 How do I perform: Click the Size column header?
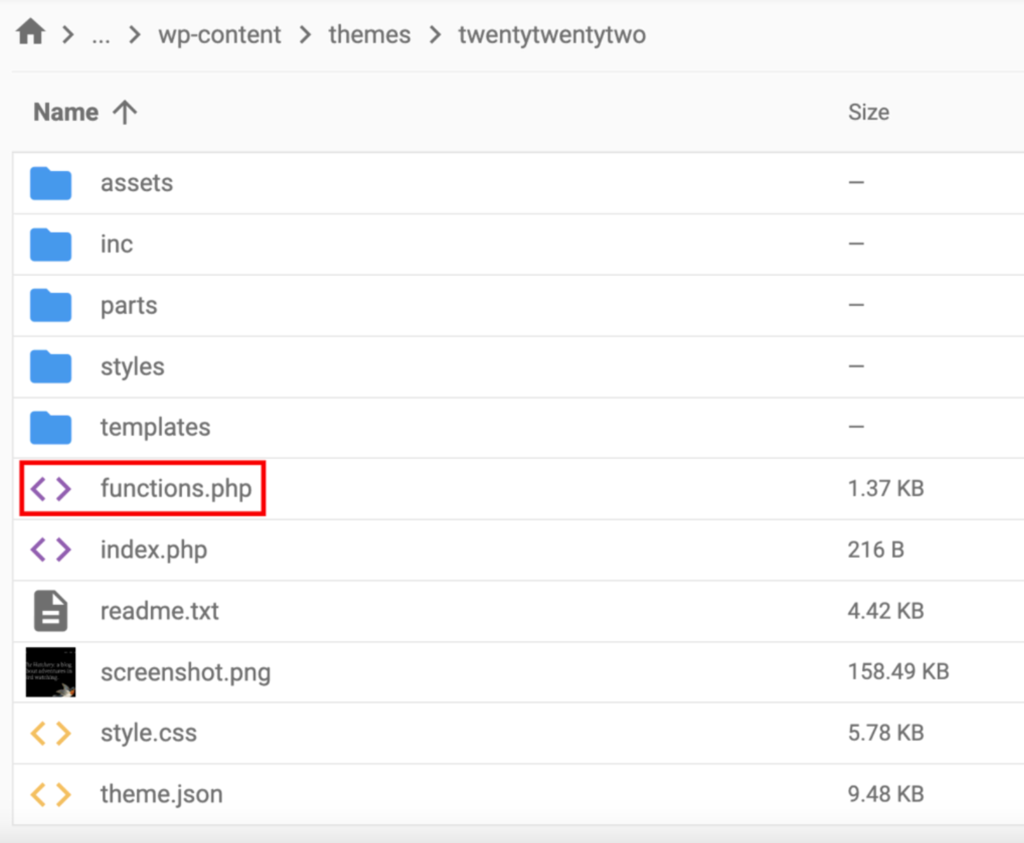pos(868,112)
